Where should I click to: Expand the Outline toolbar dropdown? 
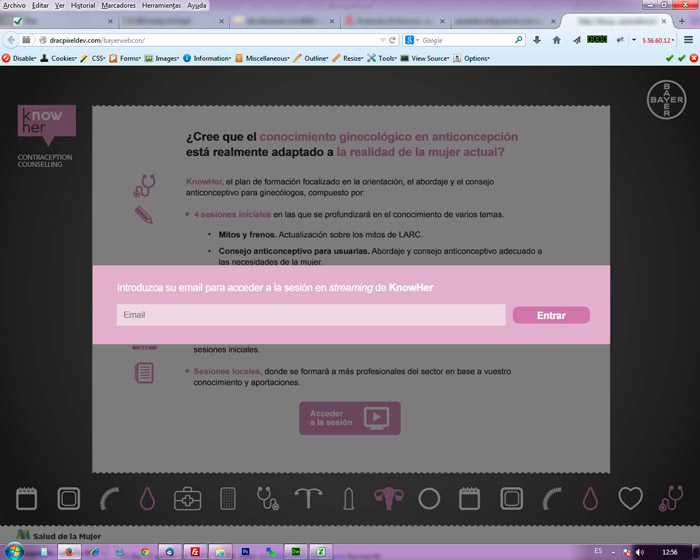tap(311, 58)
